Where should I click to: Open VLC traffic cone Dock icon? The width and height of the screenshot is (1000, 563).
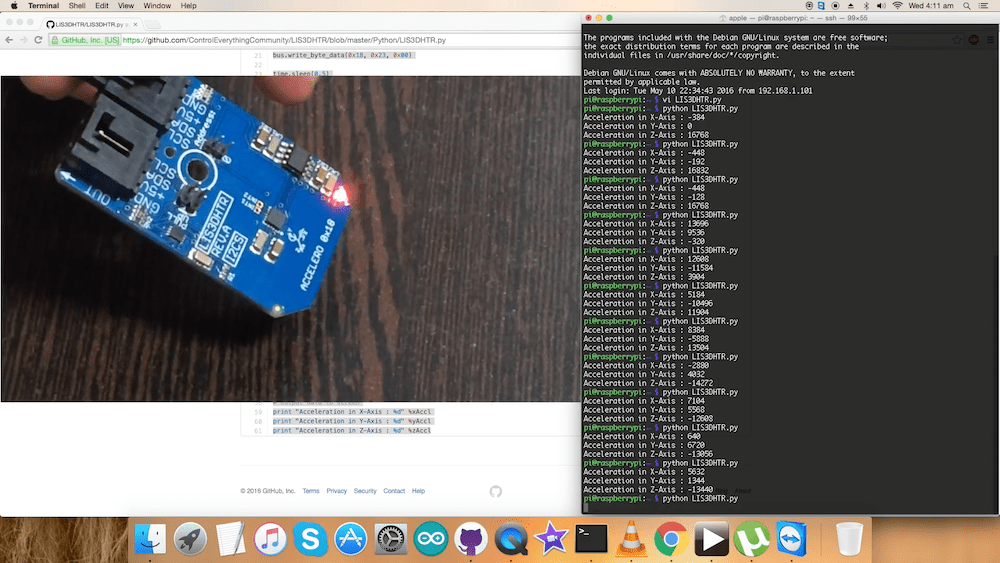point(631,539)
